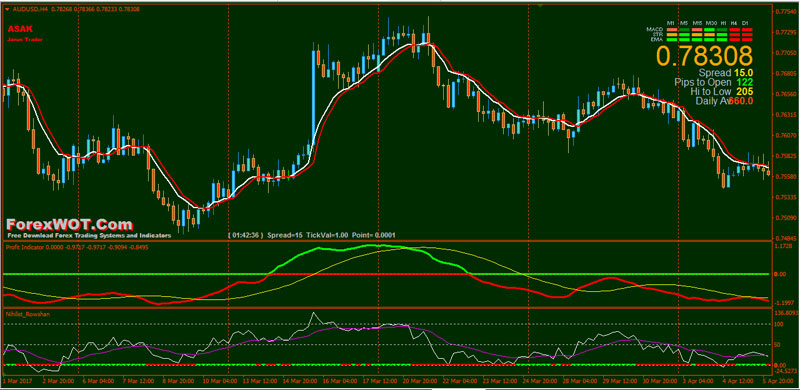The height and width of the screenshot is (390, 800).
Task: Click the -1.1997 Profit Indicator scale value
Action: point(785,302)
